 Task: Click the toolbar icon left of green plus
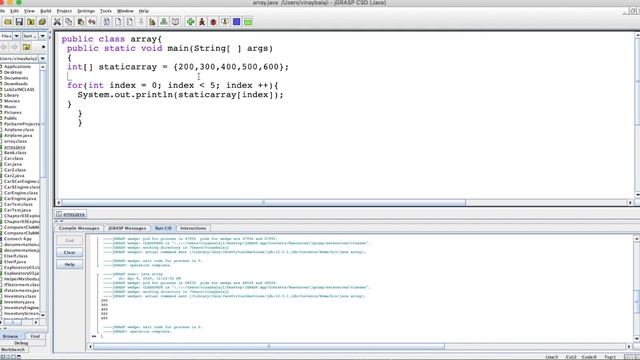coord(175,22)
